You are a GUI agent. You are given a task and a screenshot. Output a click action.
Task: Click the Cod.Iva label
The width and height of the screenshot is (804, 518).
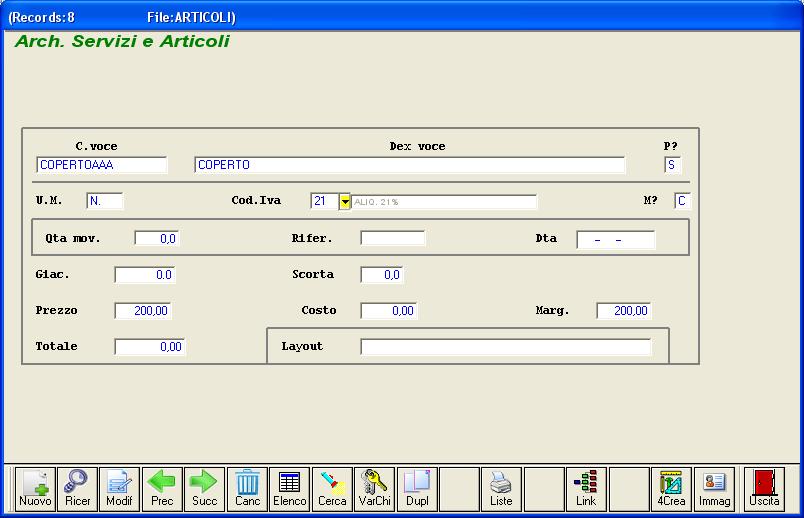tap(256, 201)
